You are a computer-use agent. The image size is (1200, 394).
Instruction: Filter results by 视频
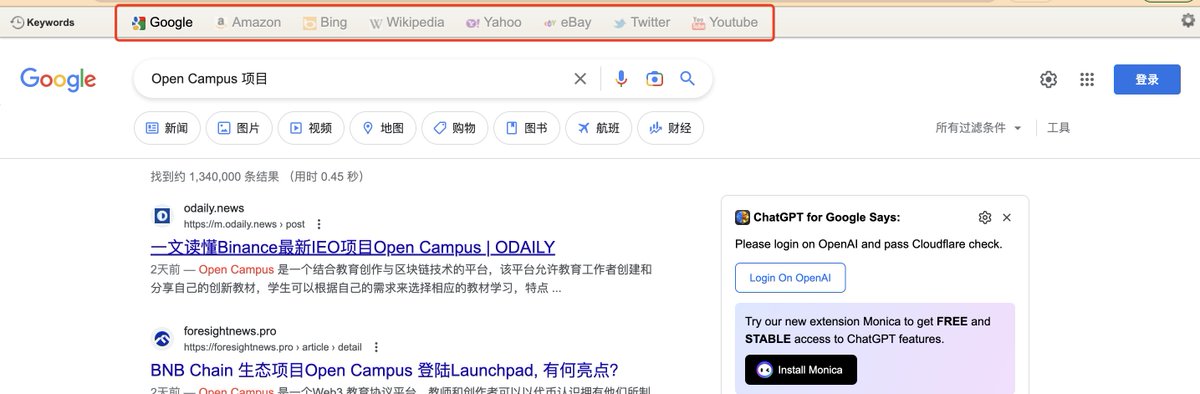click(x=311, y=128)
